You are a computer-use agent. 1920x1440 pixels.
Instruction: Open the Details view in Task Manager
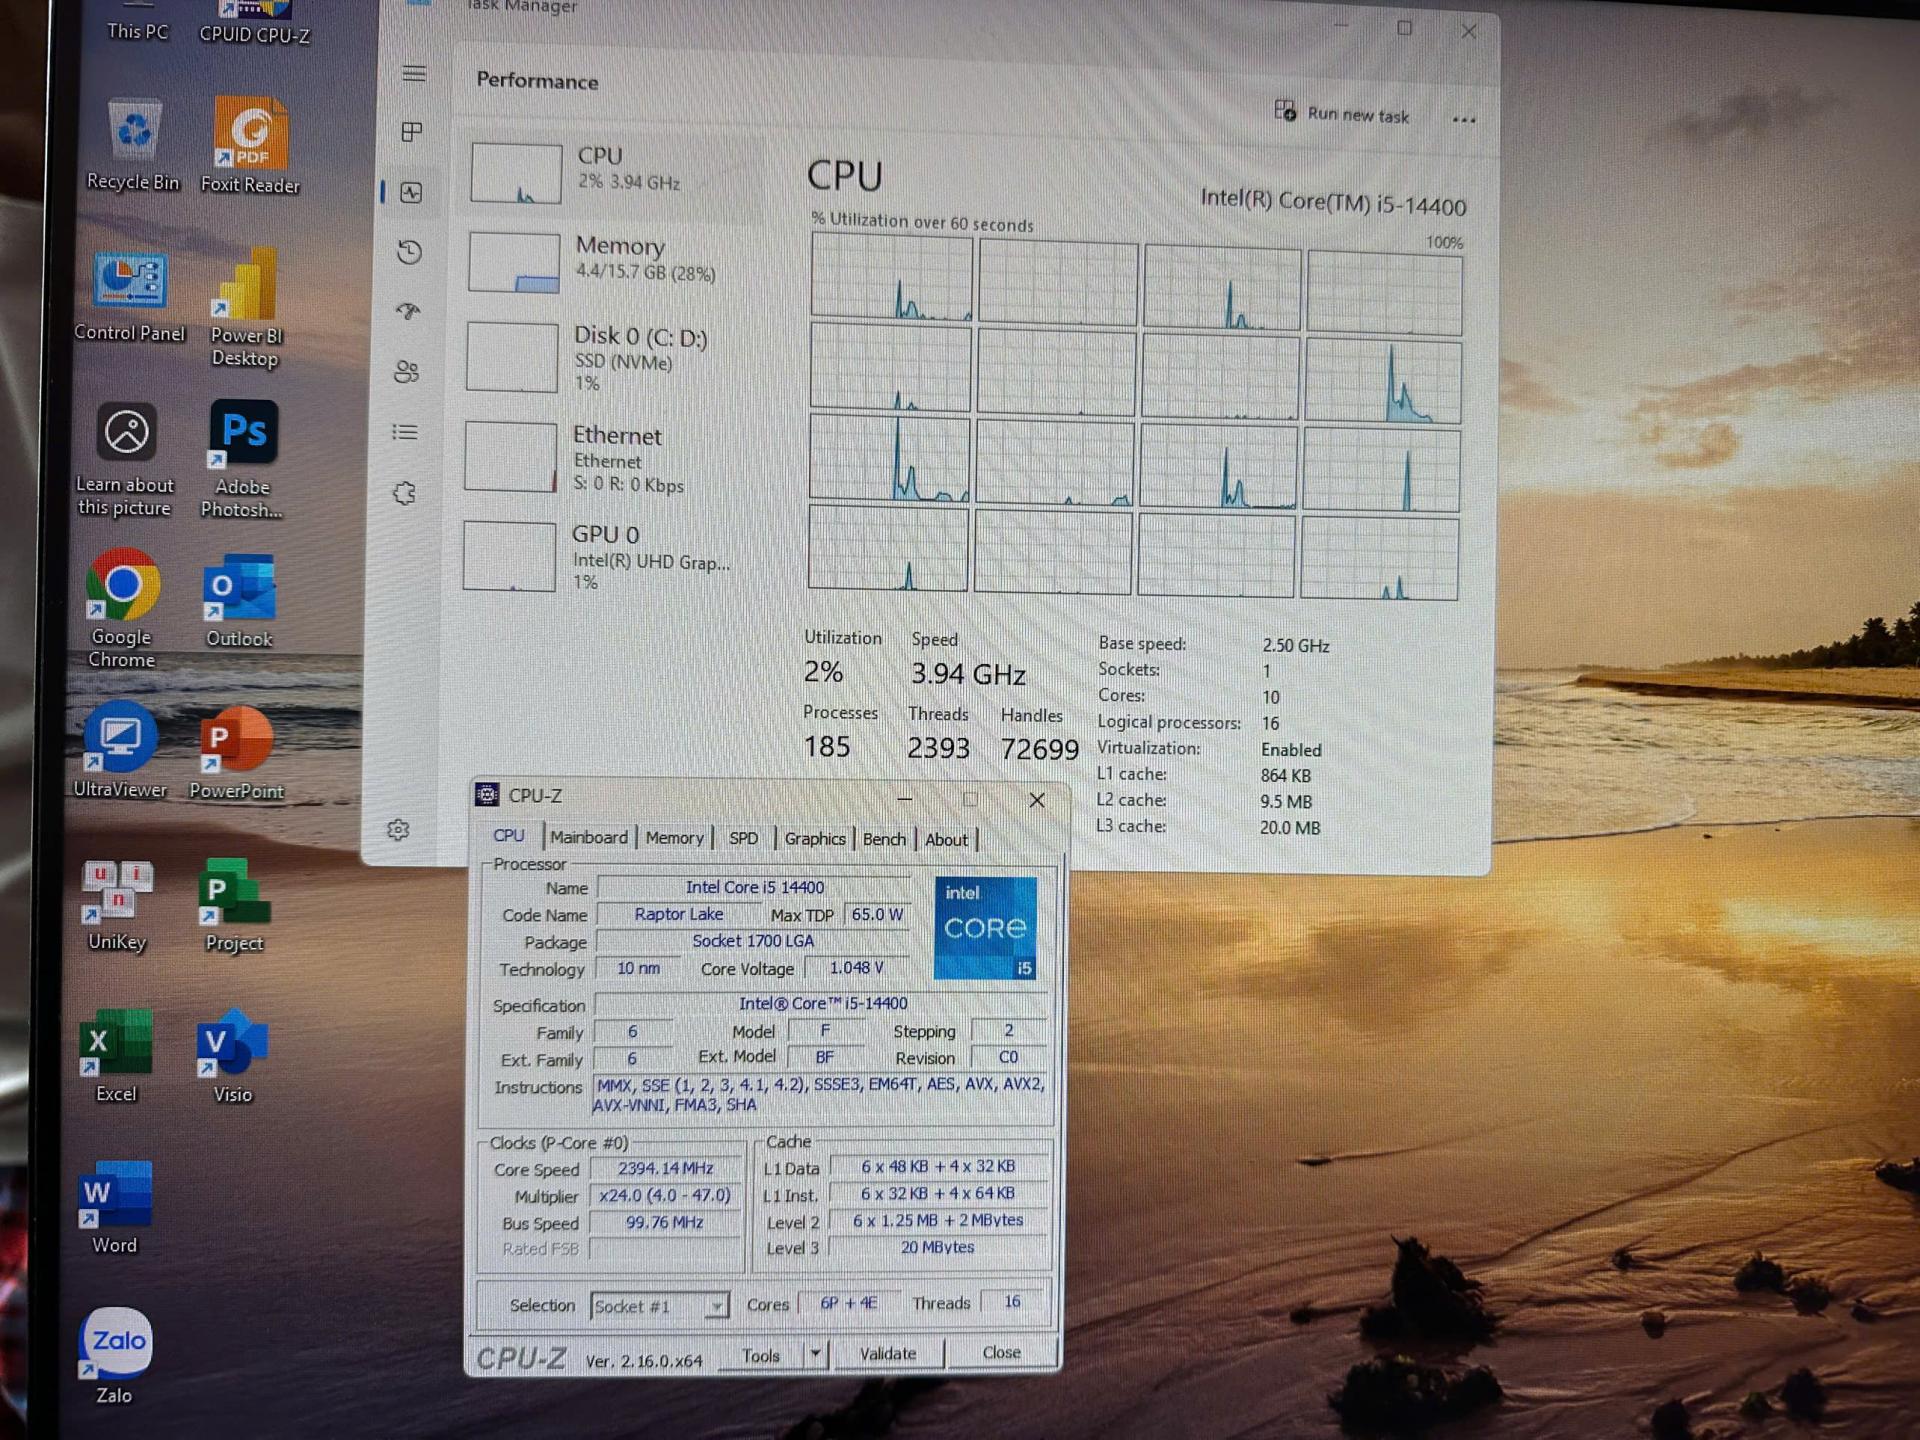point(405,432)
